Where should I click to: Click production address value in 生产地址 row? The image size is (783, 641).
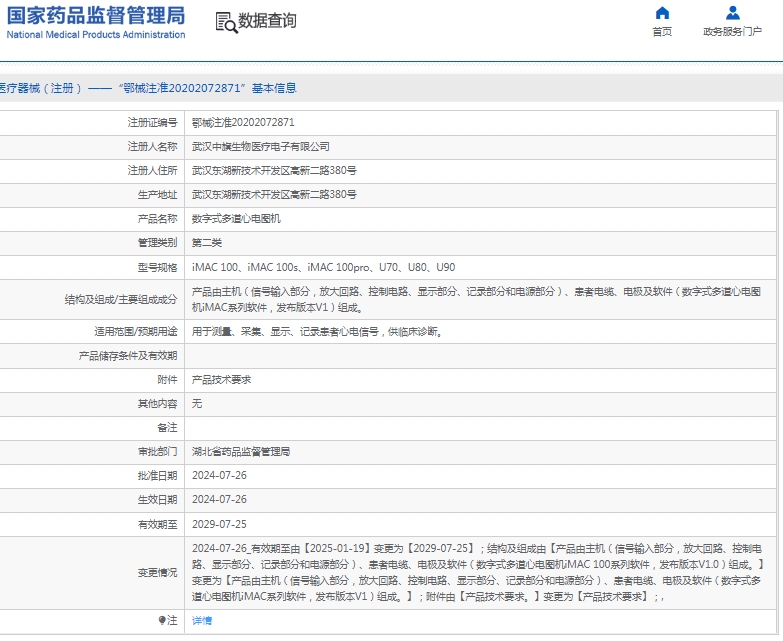tap(274, 195)
